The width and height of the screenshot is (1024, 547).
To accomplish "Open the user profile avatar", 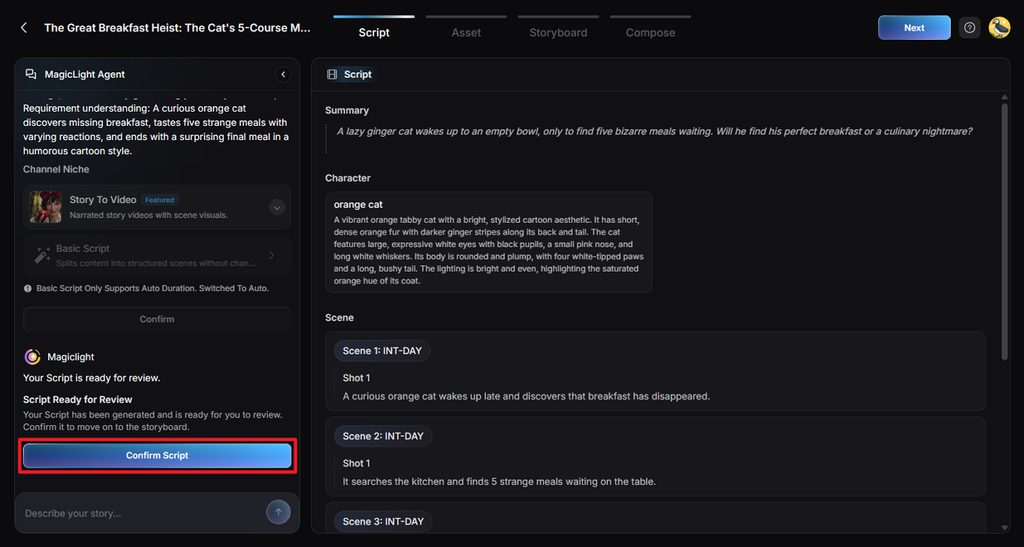I will coord(999,27).
